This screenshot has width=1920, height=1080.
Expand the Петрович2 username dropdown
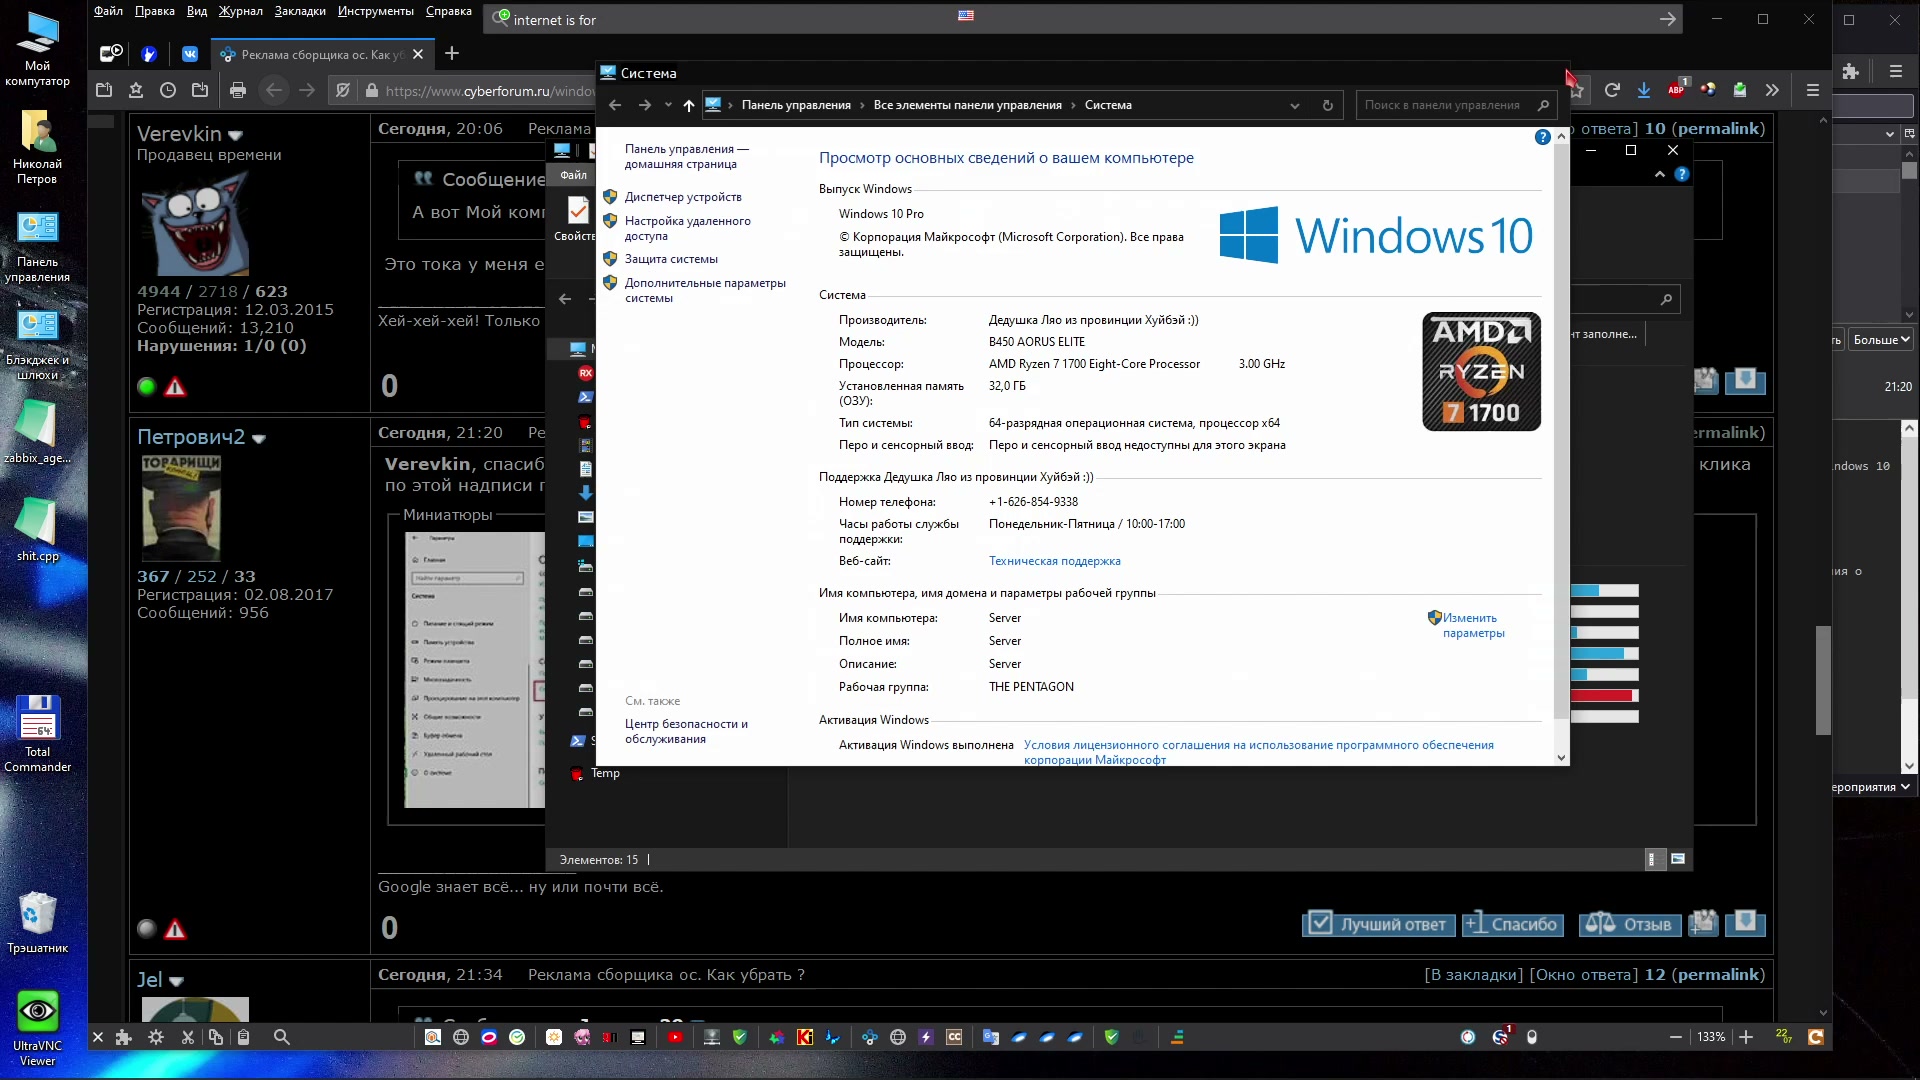tap(259, 439)
